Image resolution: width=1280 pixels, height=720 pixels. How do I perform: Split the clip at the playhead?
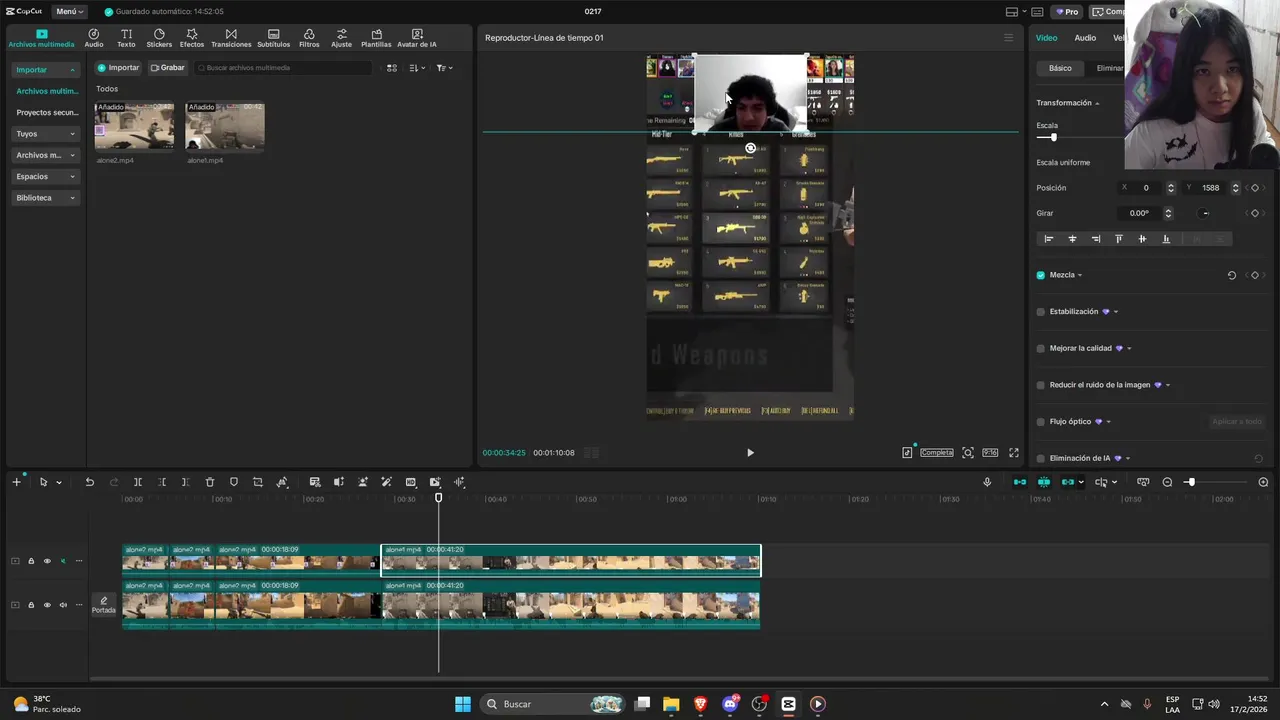(x=138, y=482)
